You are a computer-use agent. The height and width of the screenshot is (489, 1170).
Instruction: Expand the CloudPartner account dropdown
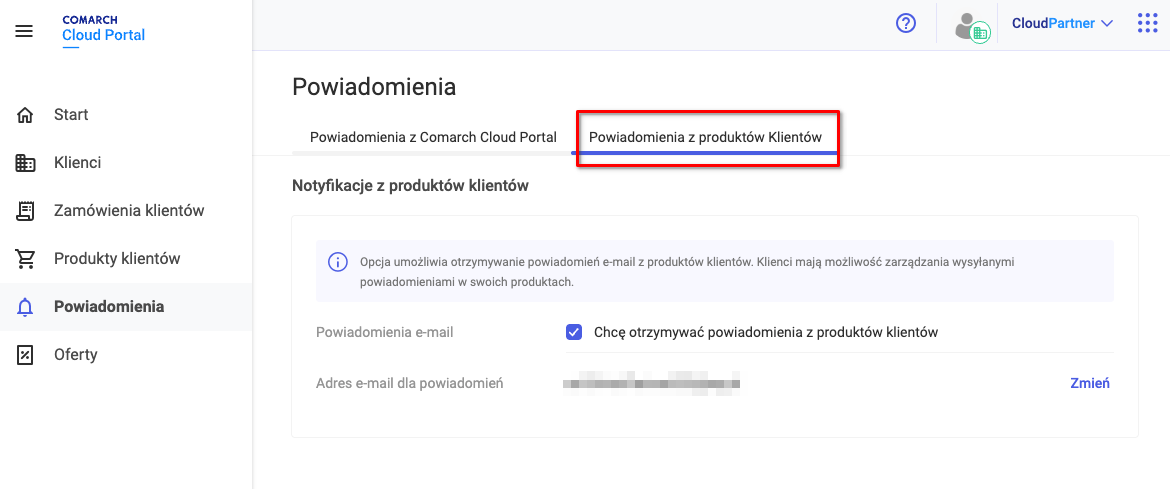point(1063,23)
